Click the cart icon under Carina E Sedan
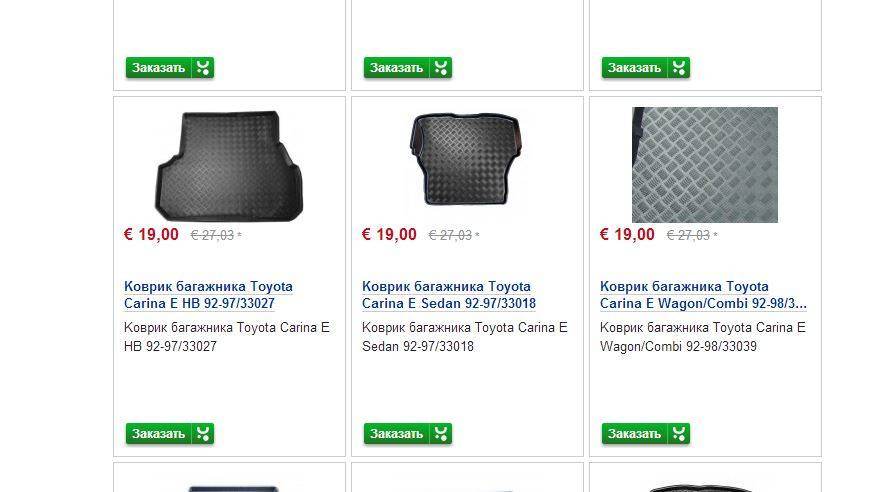The image size is (889, 492). tap(442, 434)
